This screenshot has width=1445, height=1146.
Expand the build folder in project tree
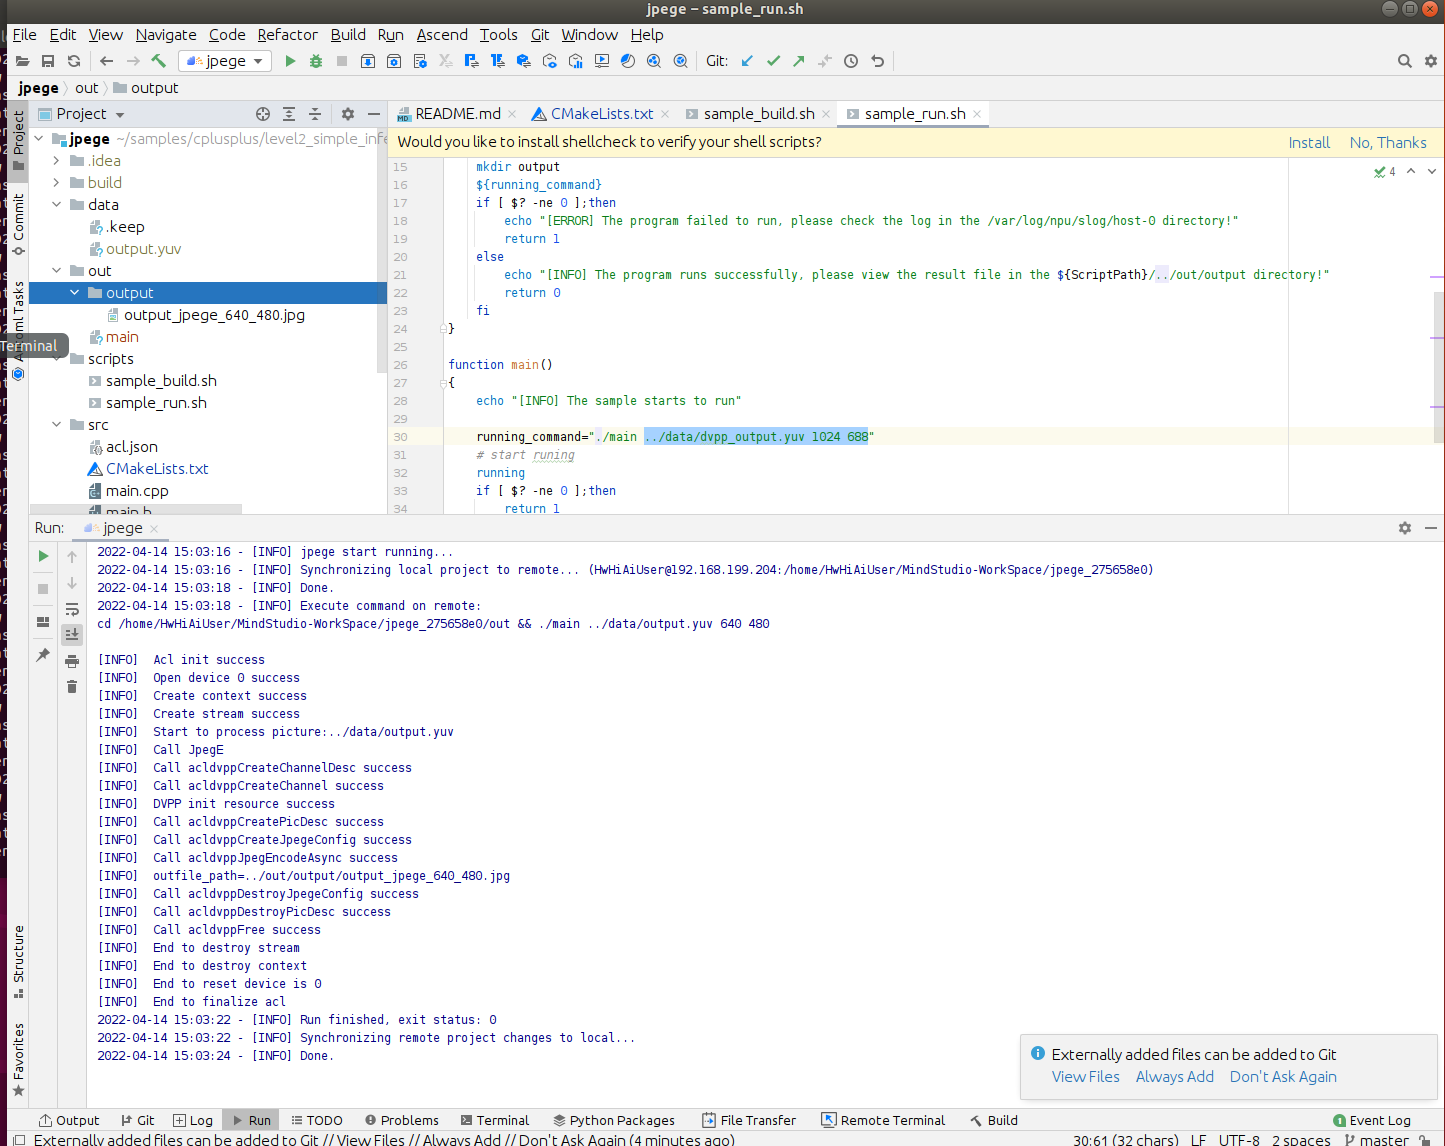(57, 183)
